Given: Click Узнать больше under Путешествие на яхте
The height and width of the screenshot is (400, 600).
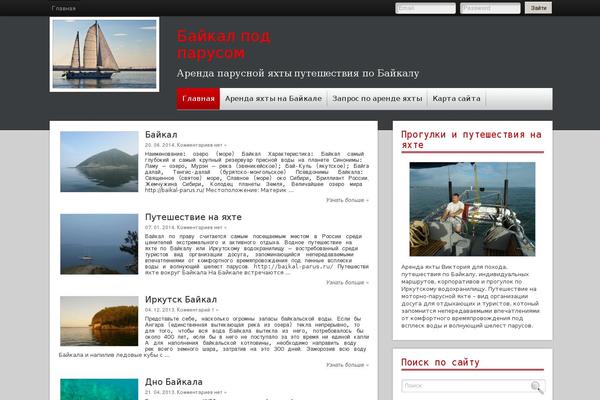Looking at the screenshot, I should [347, 282].
